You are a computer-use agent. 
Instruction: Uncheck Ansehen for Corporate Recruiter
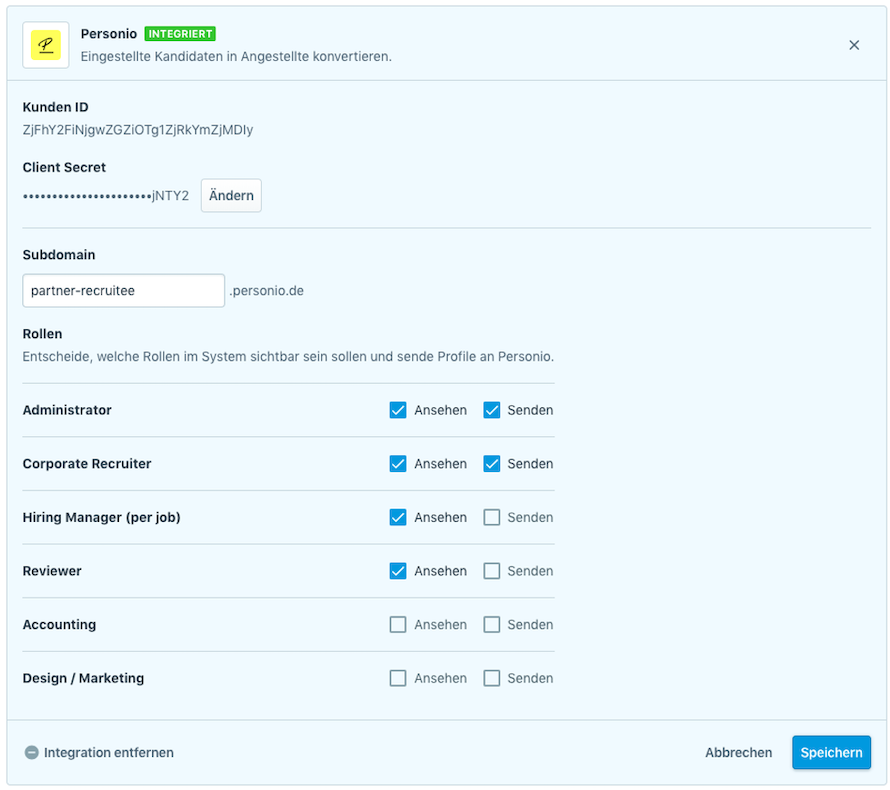tap(398, 464)
